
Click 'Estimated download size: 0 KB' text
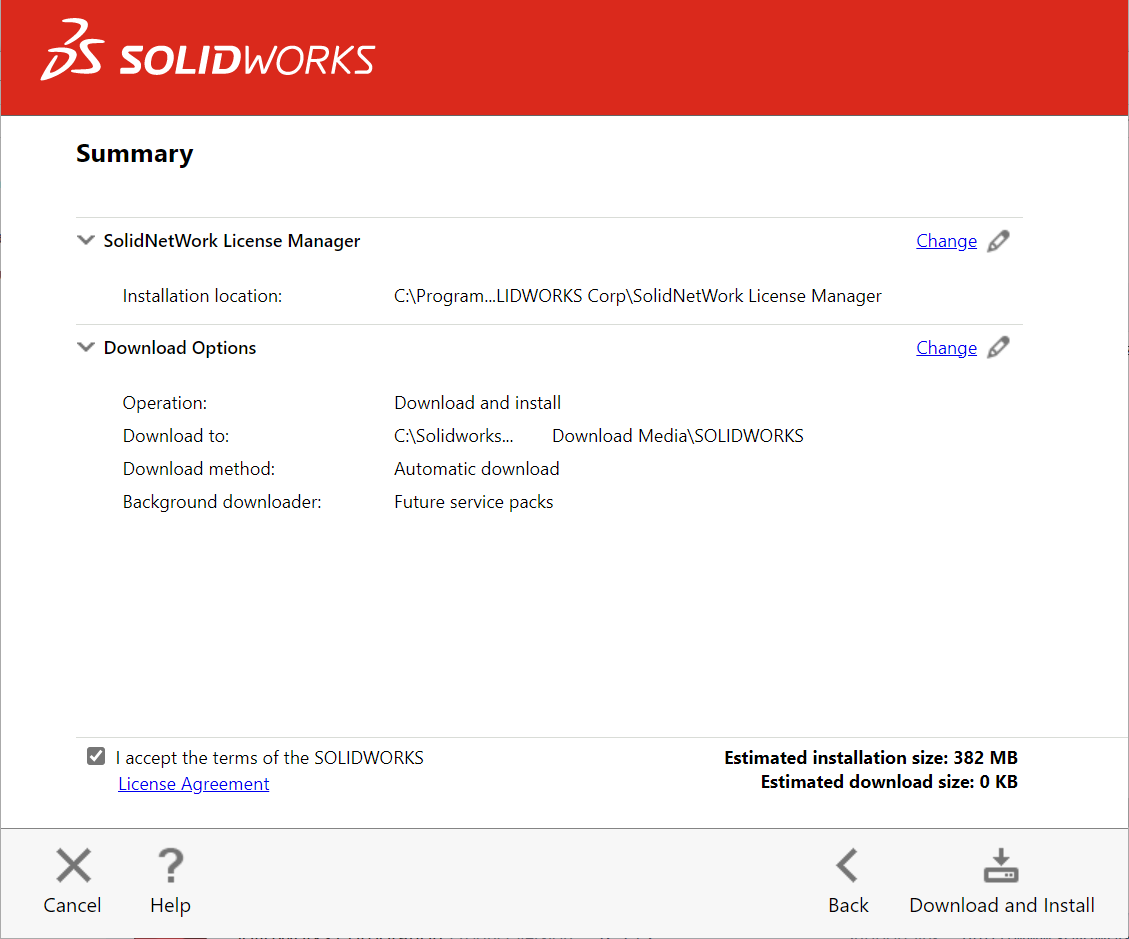click(x=889, y=782)
